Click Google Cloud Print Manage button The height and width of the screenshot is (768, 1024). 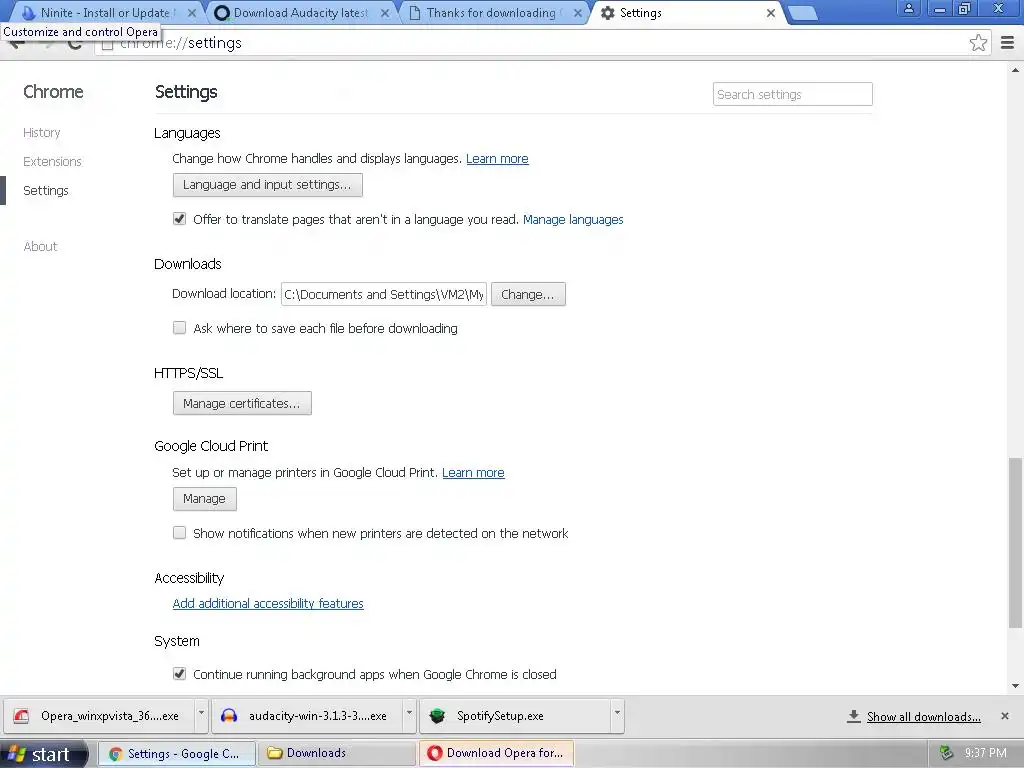pyautogui.click(x=205, y=499)
